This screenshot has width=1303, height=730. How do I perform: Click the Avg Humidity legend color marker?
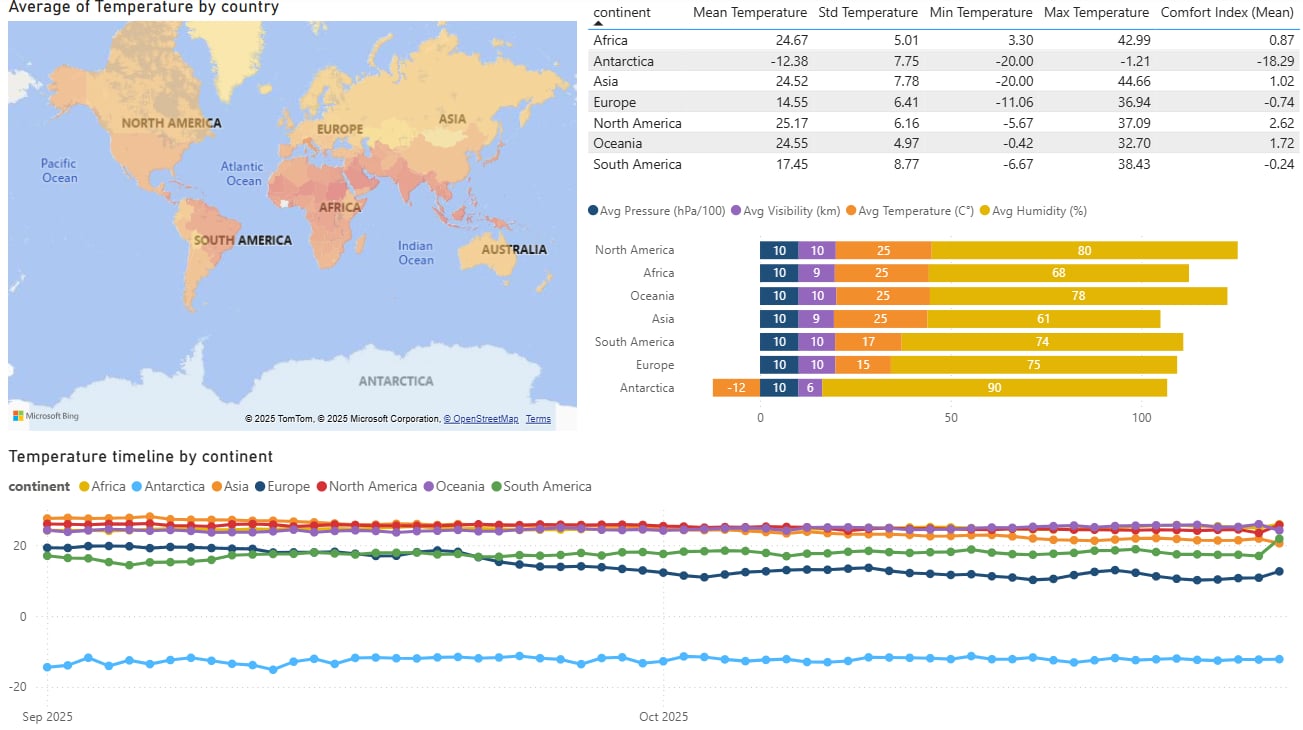tap(984, 211)
